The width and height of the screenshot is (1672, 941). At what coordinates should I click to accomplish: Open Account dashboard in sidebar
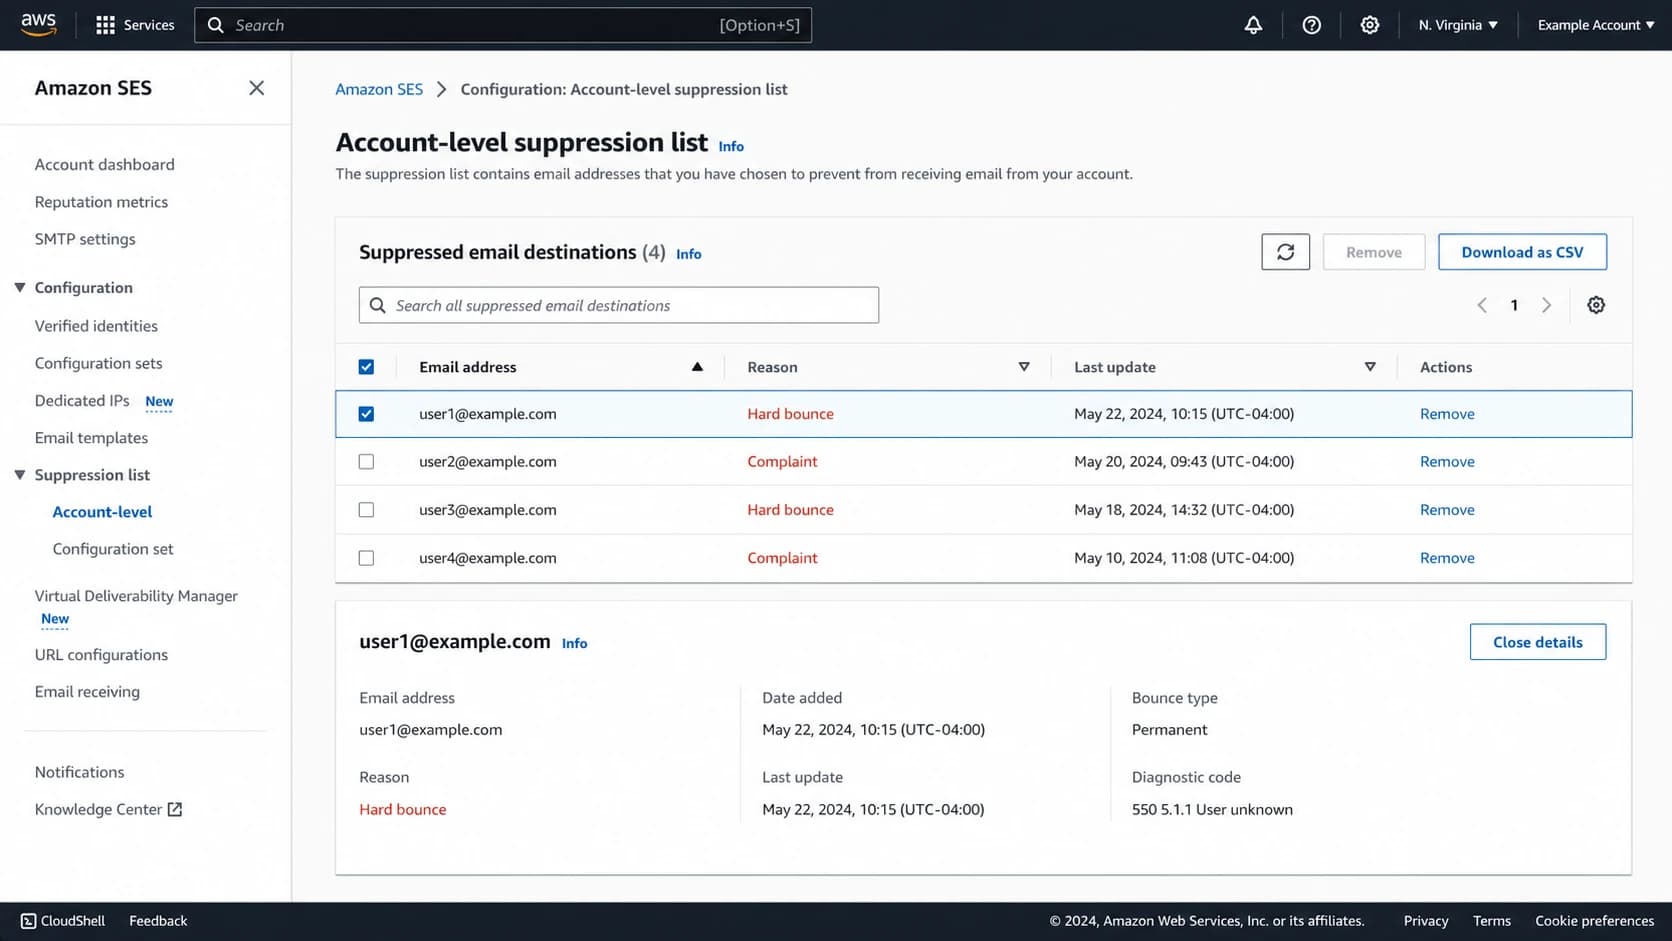pyautogui.click(x=104, y=164)
